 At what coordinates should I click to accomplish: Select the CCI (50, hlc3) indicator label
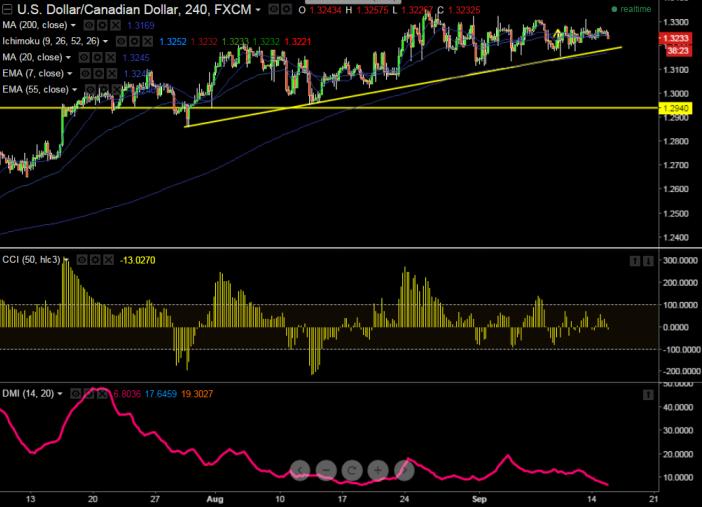tap(31, 260)
